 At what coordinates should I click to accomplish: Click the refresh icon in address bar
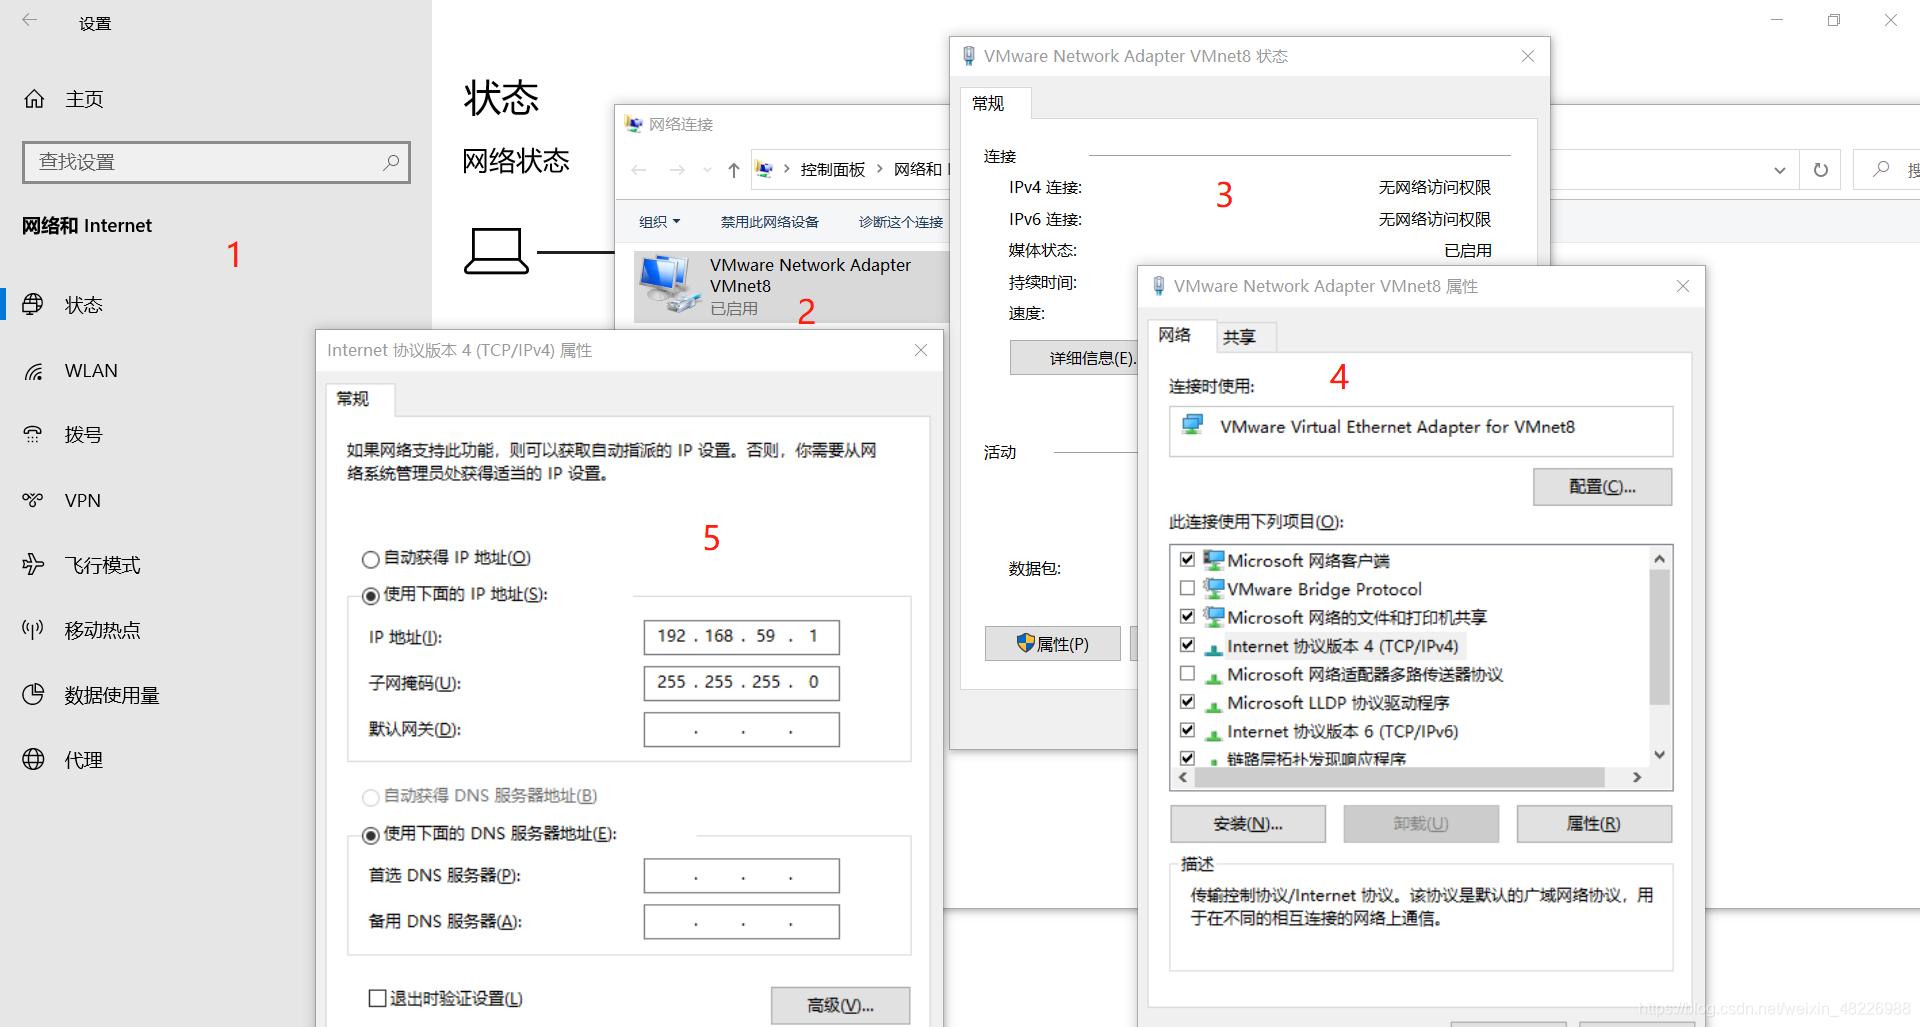click(1821, 170)
